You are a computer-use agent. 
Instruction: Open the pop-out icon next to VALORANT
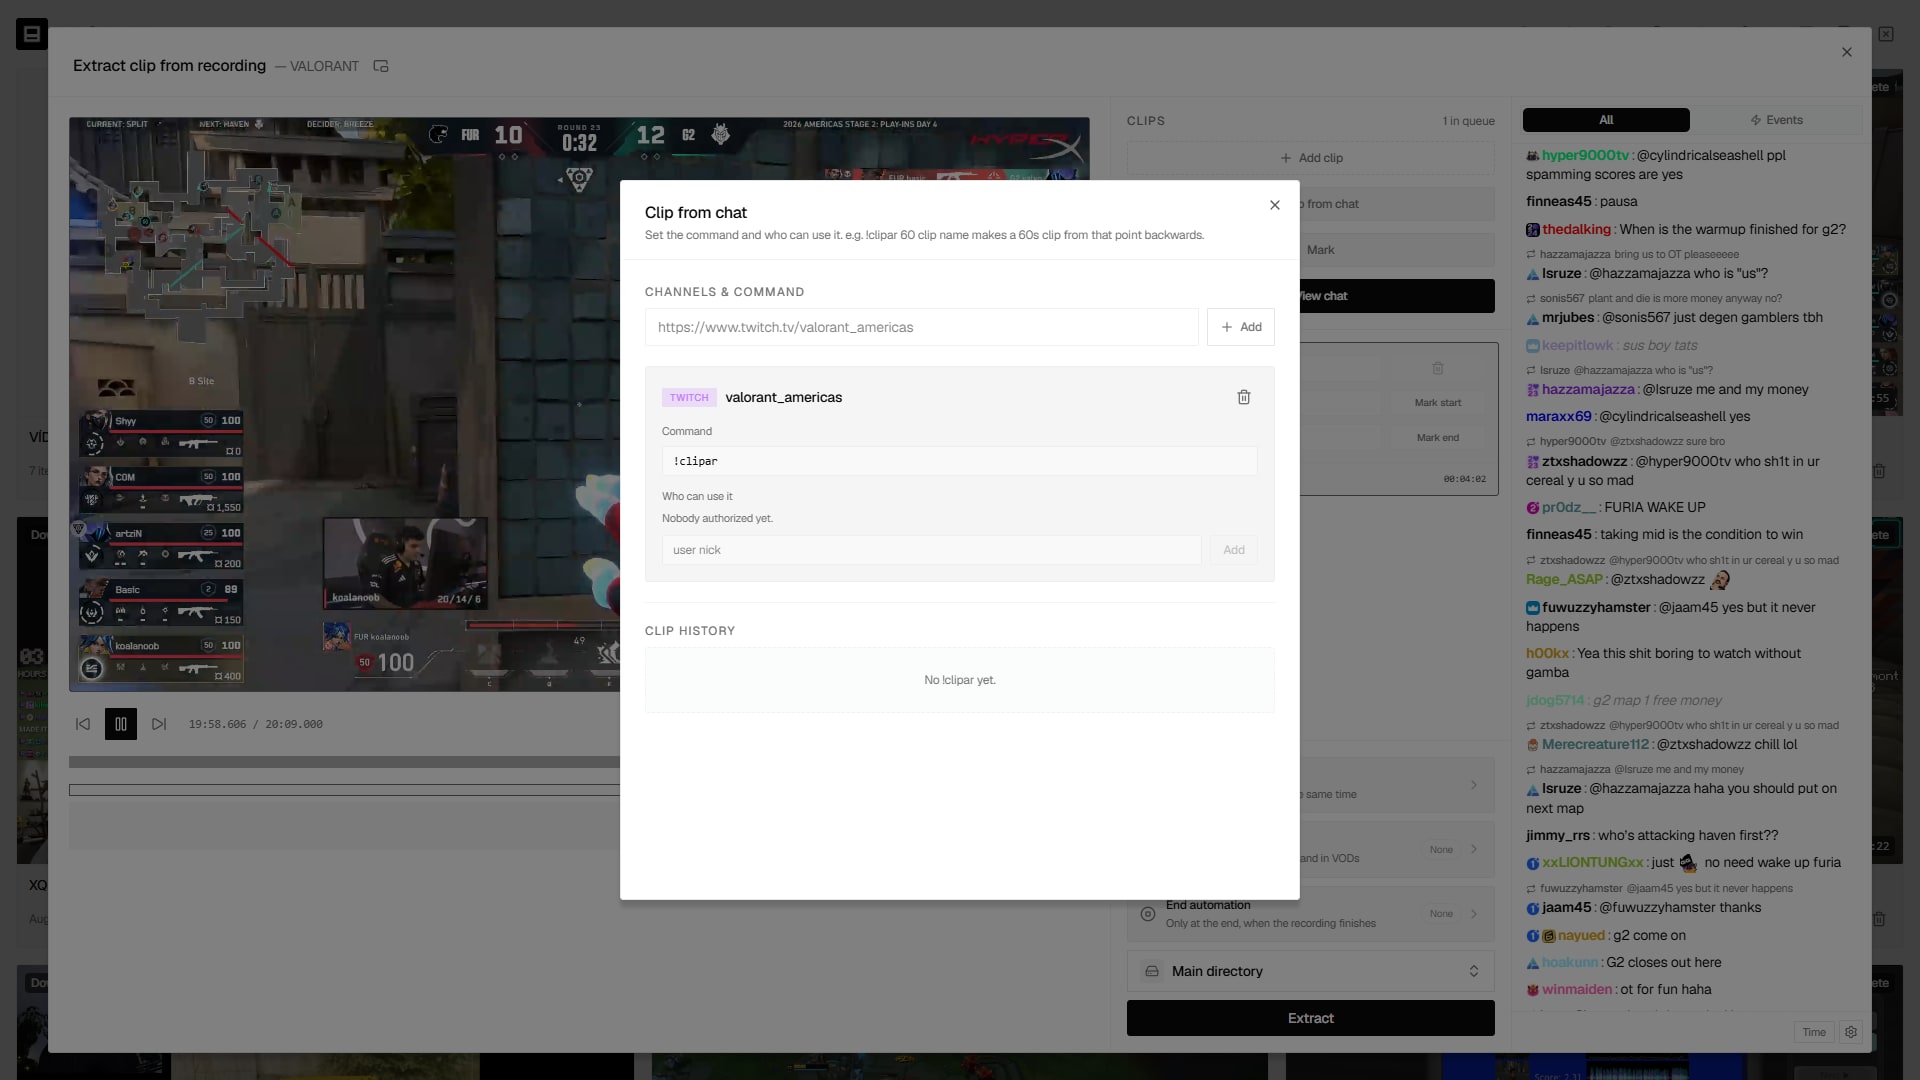[x=381, y=66]
